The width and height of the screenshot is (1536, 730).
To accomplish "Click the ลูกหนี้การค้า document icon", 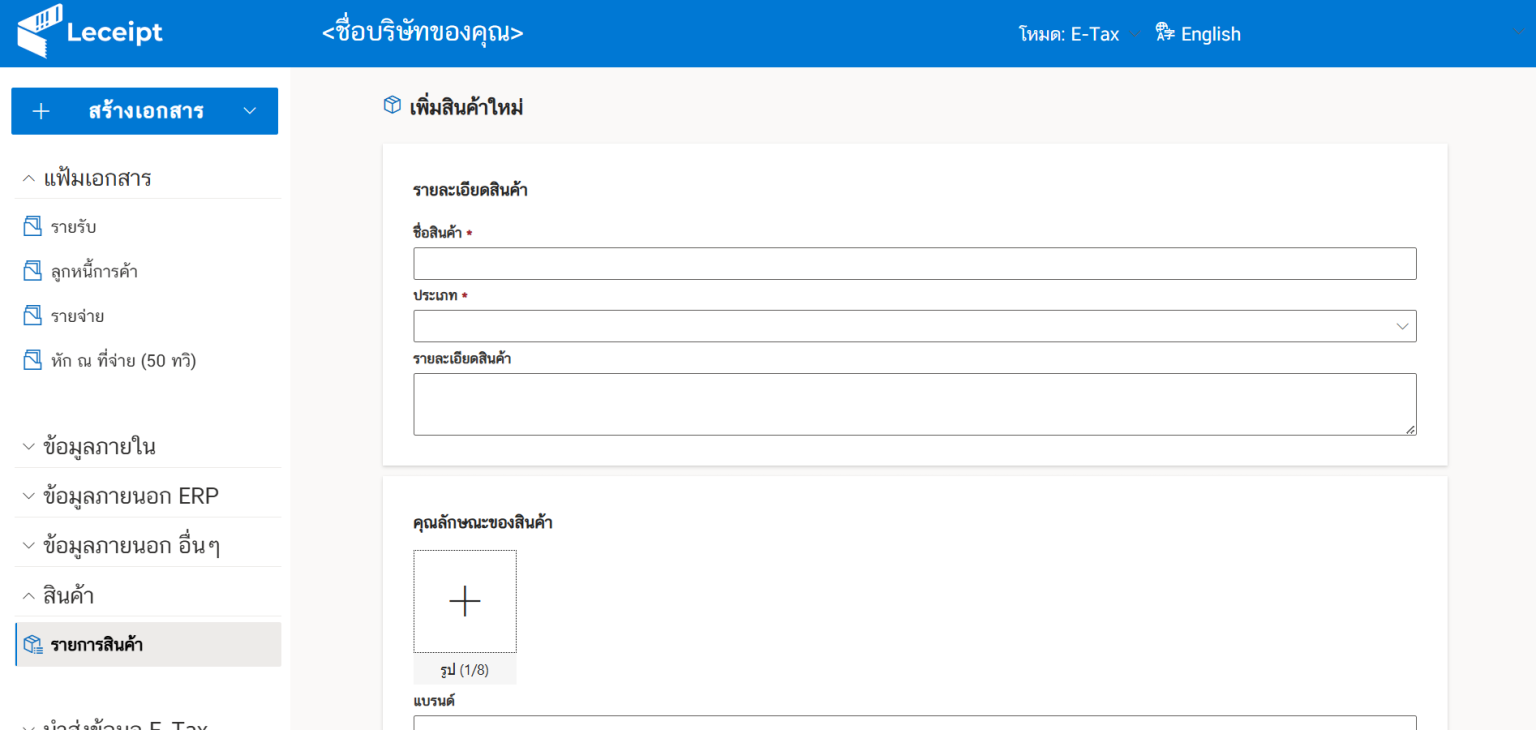I will click(33, 271).
